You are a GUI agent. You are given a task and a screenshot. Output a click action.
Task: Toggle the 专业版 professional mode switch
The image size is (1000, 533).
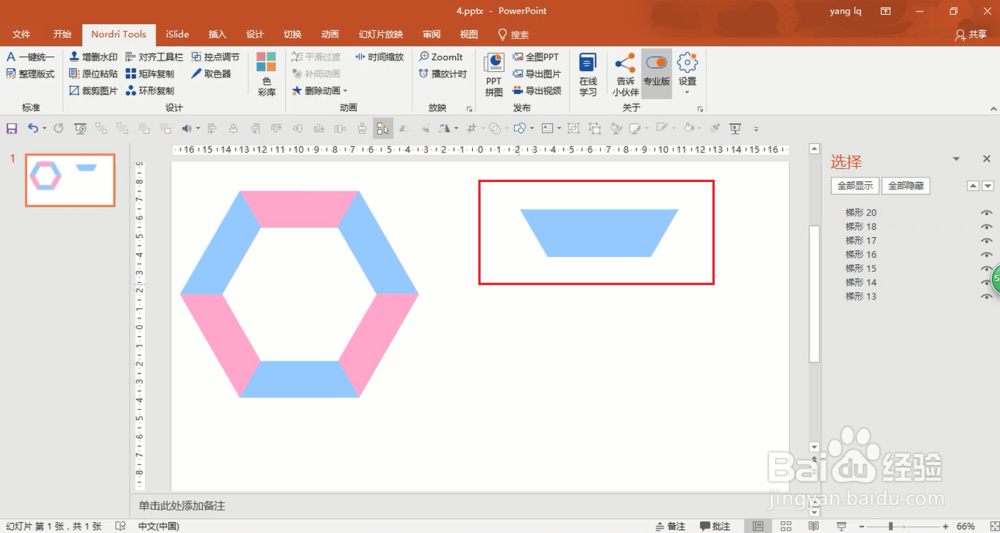click(x=656, y=74)
